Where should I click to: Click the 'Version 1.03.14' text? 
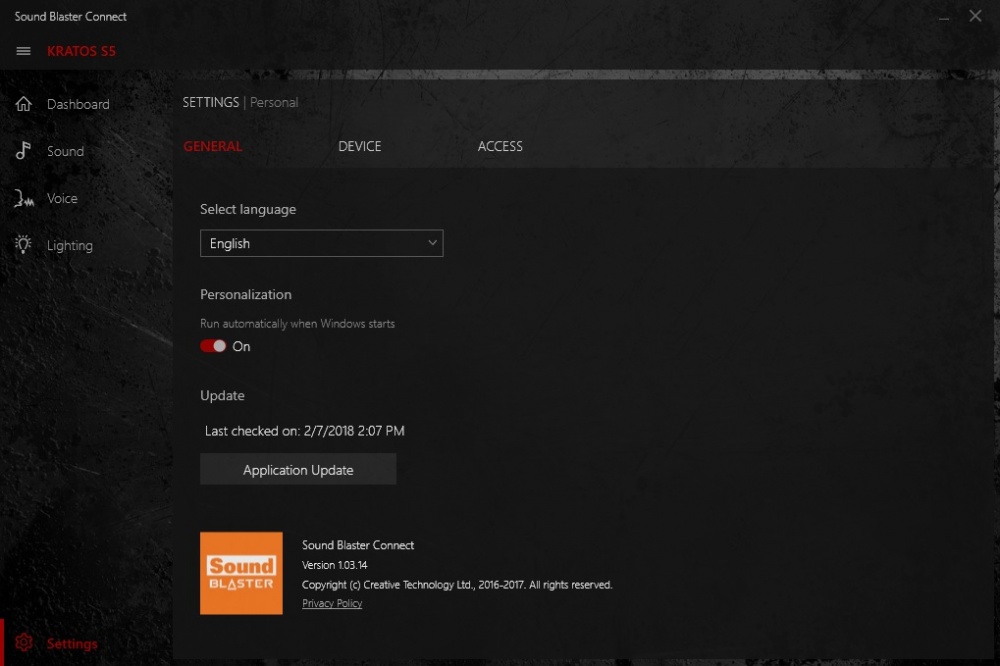click(334, 565)
